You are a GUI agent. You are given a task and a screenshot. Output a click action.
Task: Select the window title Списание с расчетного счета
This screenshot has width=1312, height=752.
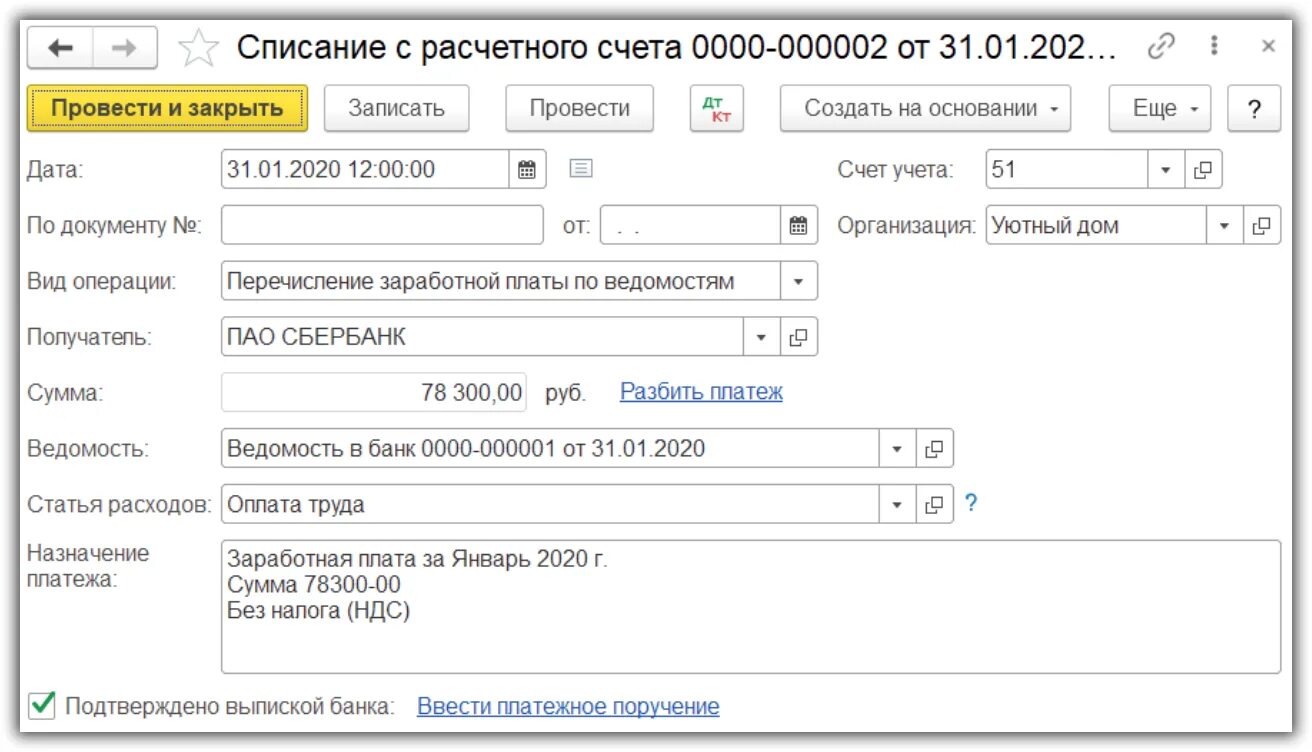coord(676,48)
